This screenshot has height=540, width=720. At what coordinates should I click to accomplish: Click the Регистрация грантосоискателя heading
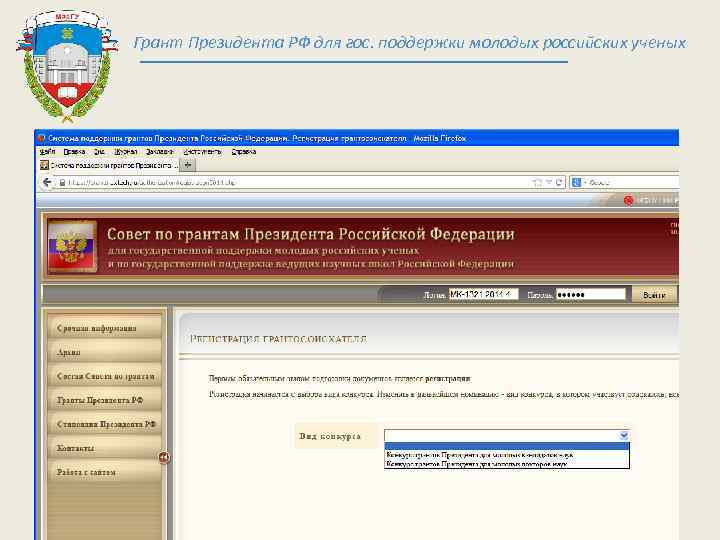[x=278, y=339]
